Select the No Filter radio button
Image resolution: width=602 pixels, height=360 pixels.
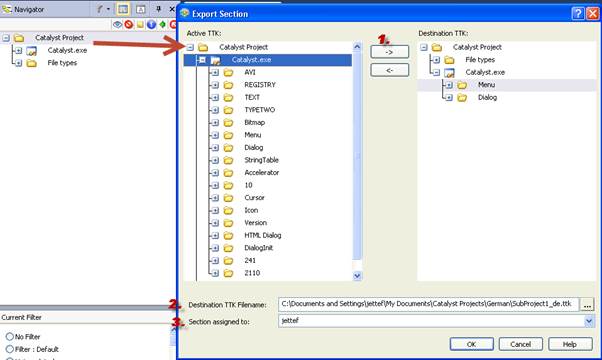[x=10, y=337]
